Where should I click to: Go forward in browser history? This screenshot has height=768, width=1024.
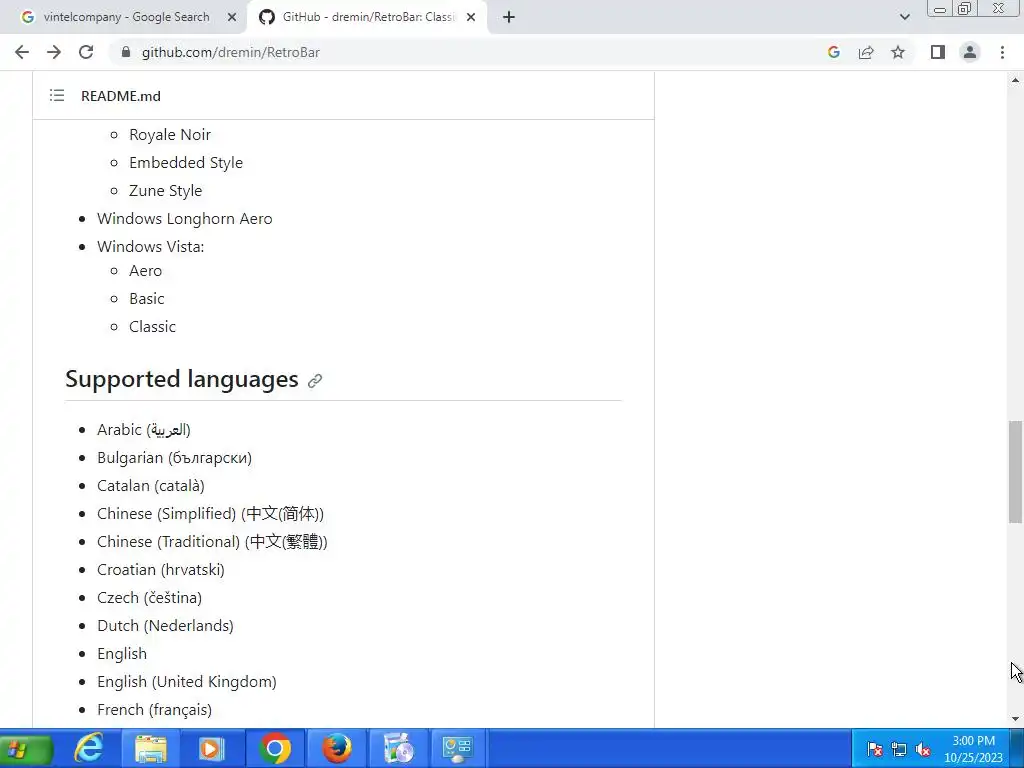54,52
